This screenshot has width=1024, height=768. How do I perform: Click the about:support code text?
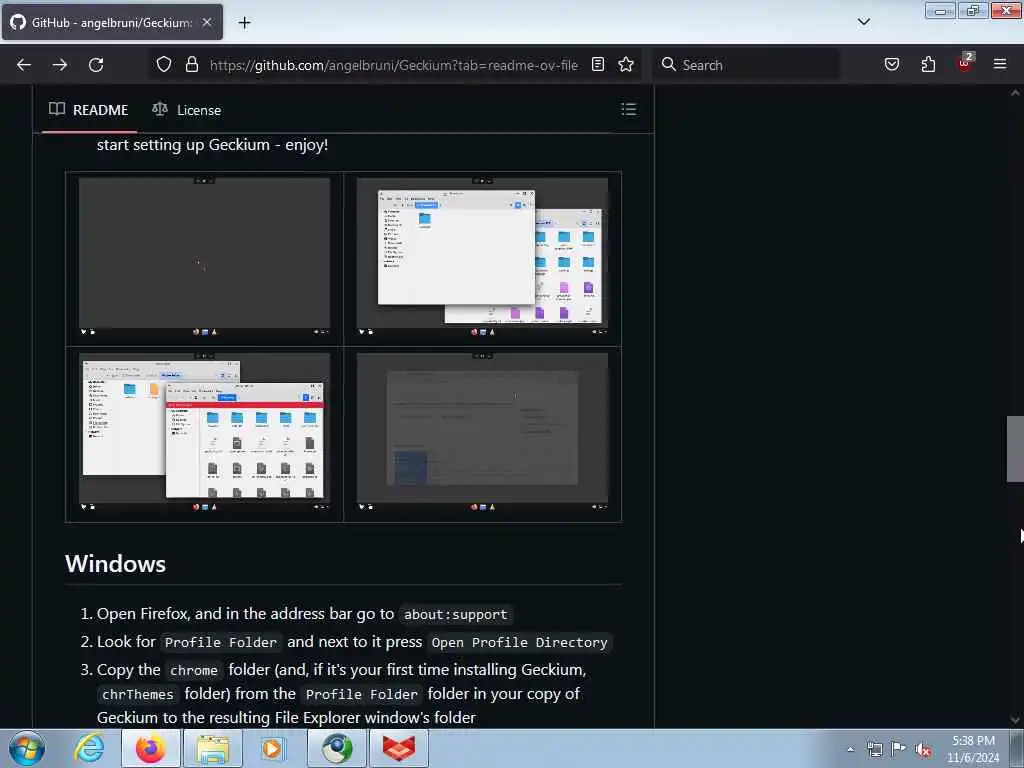(x=456, y=615)
